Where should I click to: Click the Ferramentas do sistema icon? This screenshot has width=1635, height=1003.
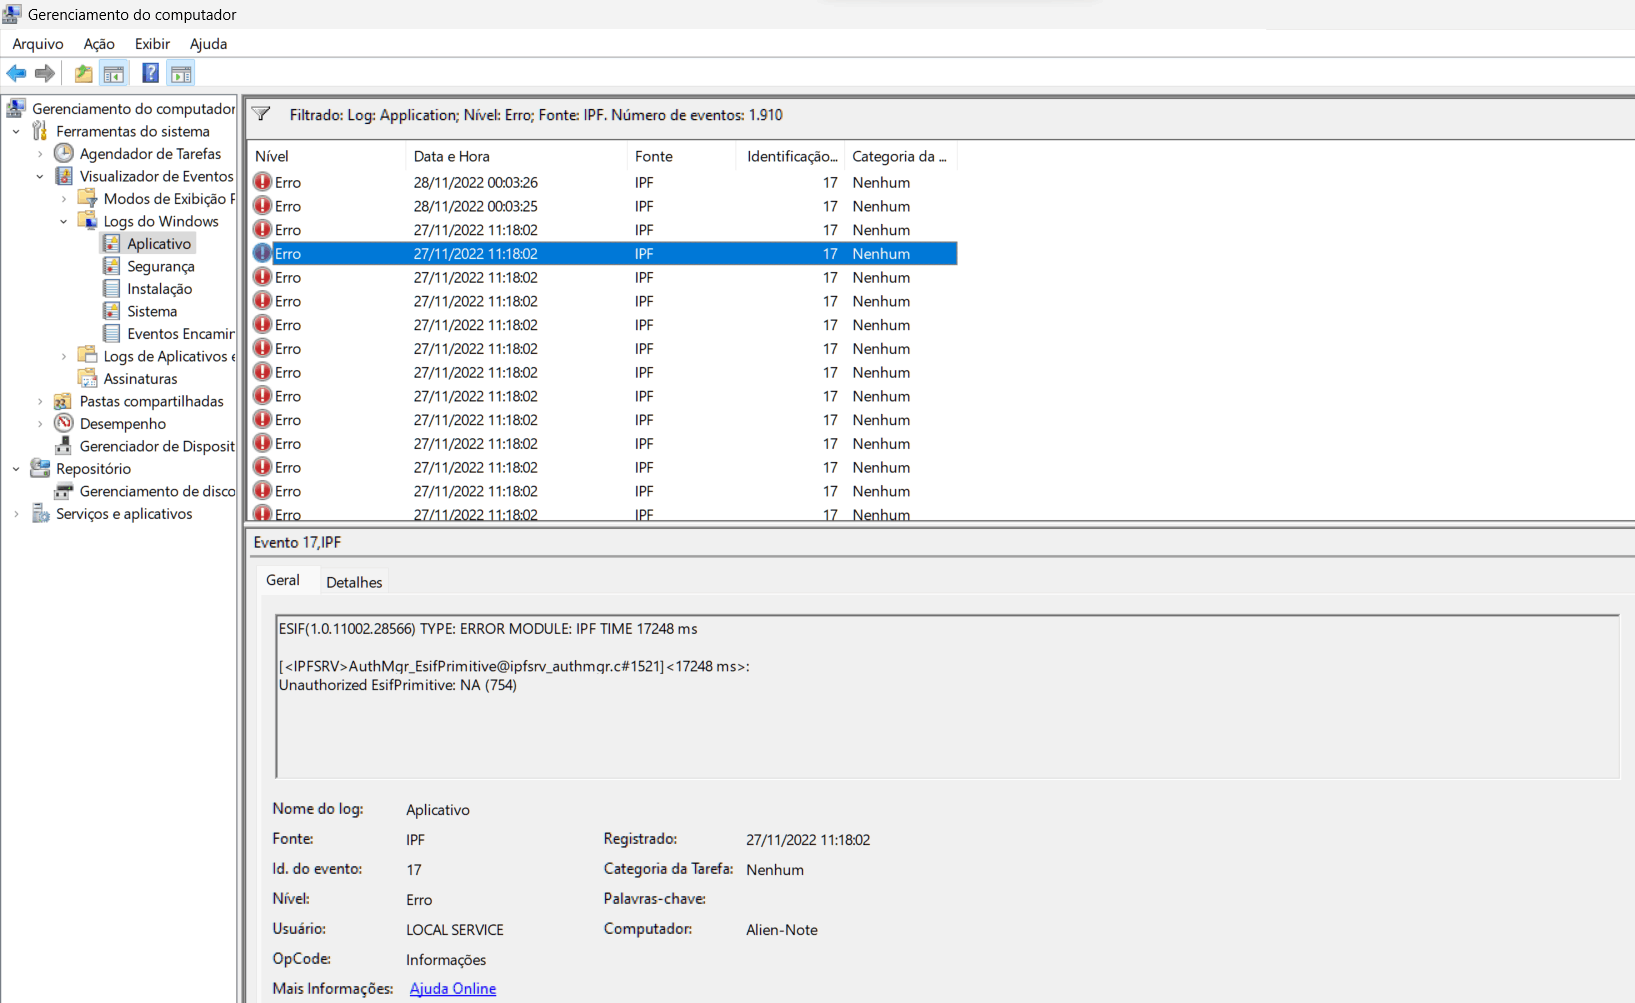tap(40, 131)
